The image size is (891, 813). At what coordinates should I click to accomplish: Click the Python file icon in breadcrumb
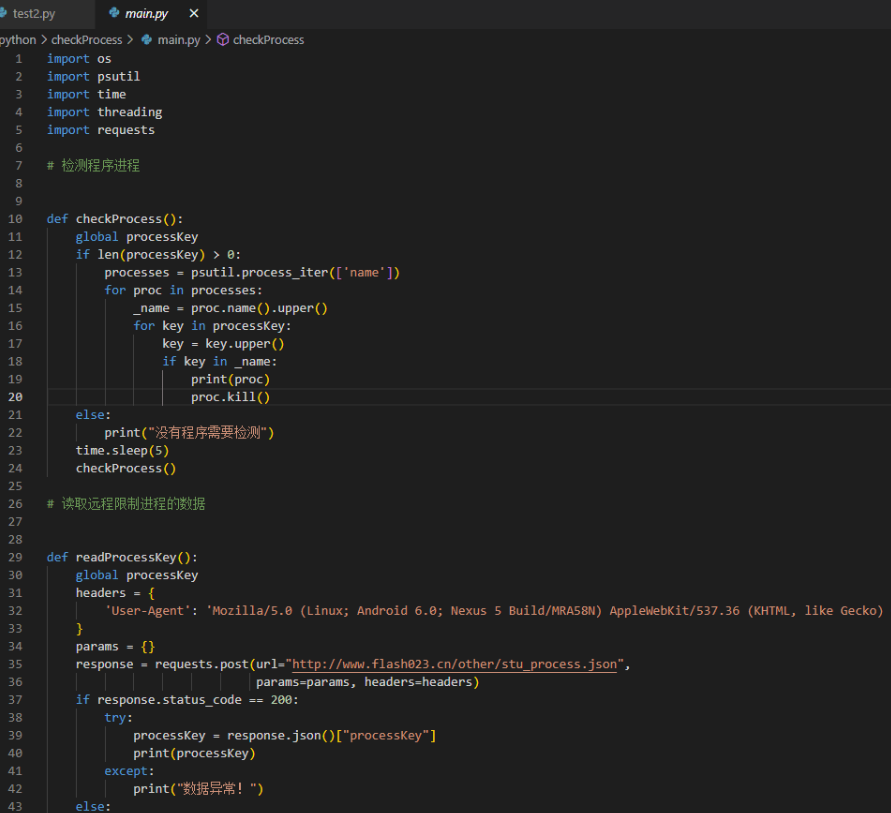[x=147, y=40]
